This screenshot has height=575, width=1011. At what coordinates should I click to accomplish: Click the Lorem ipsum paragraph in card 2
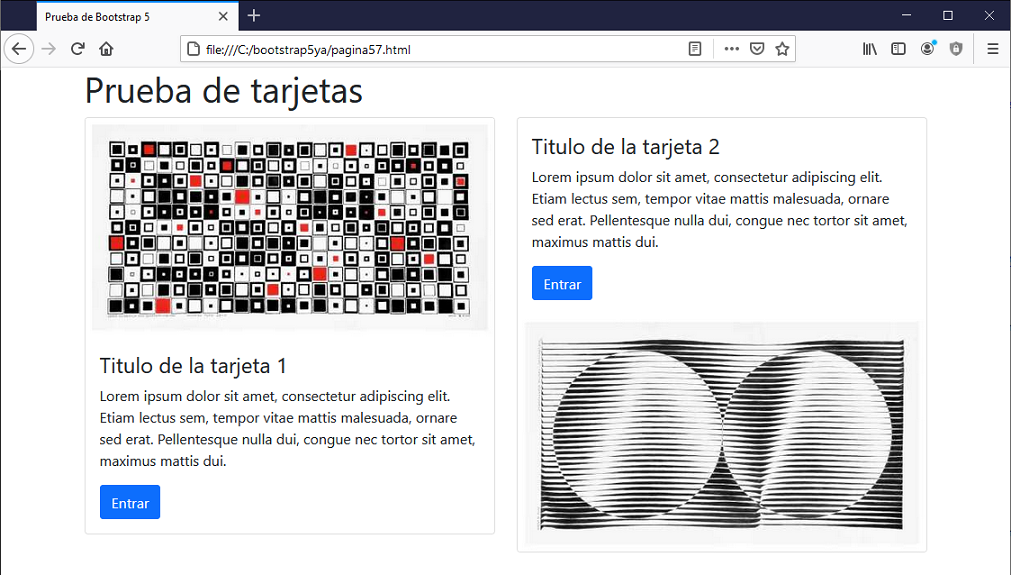tap(720, 210)
